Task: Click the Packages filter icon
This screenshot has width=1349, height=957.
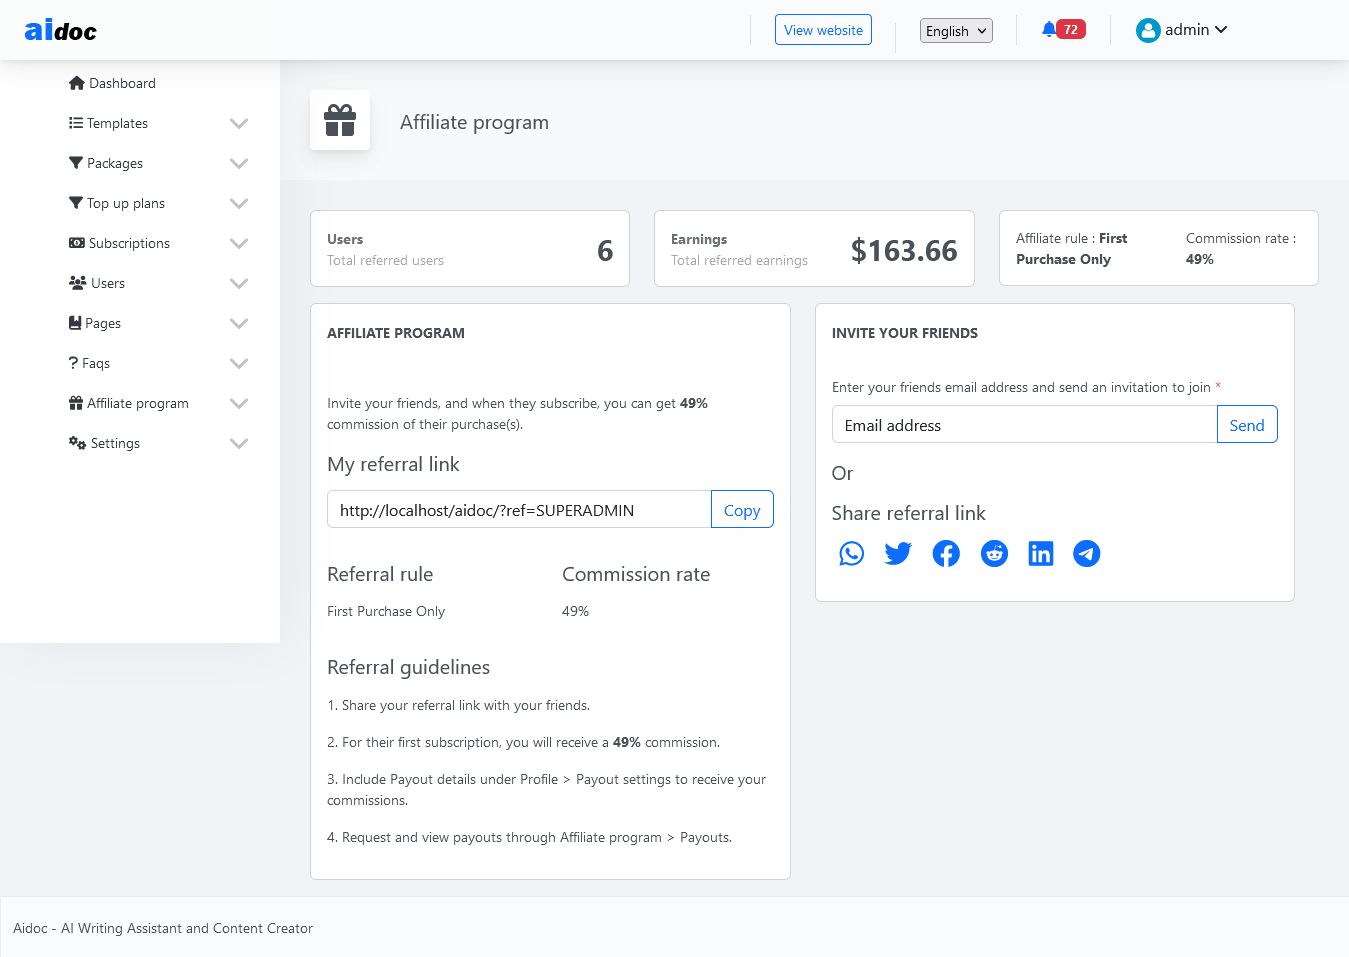Action: pyautogui.click(x=76, y=163)
